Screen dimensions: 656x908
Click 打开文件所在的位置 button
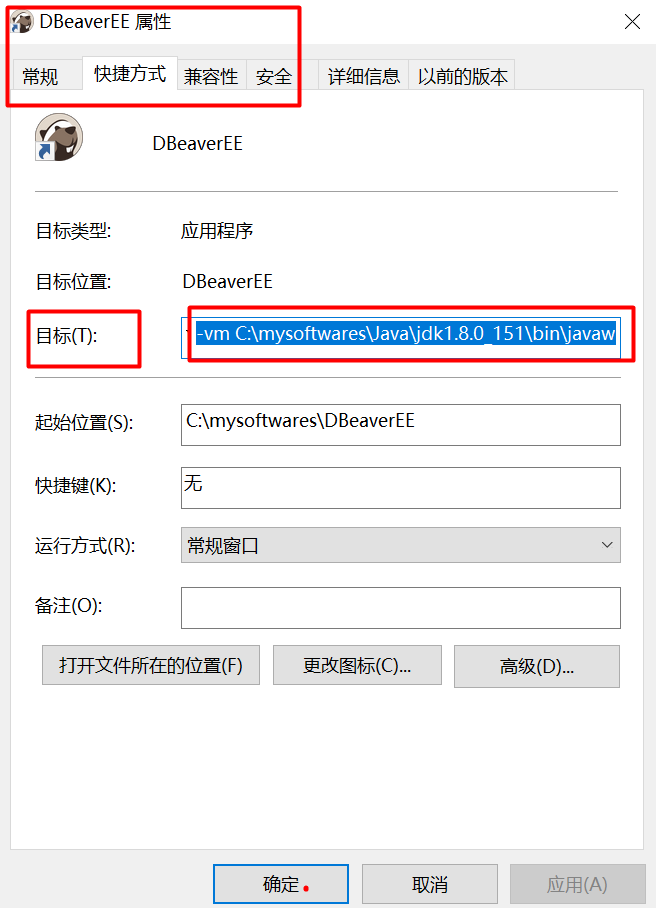click(x=151, y=665)
